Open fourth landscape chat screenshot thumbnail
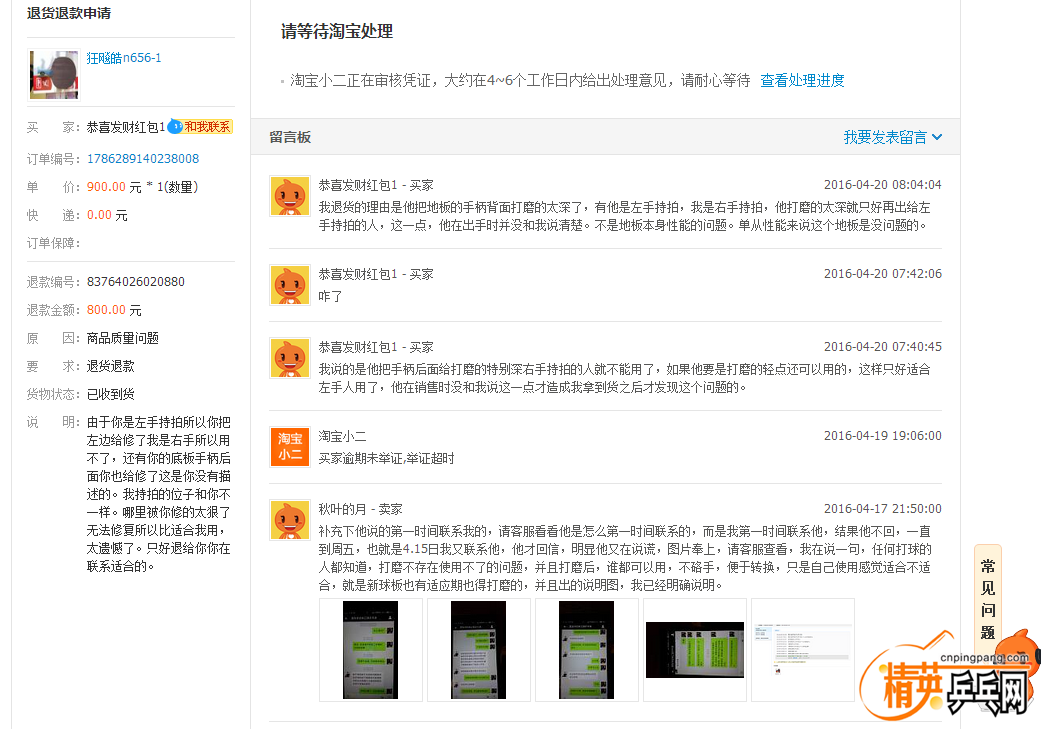 pos(695,650)
